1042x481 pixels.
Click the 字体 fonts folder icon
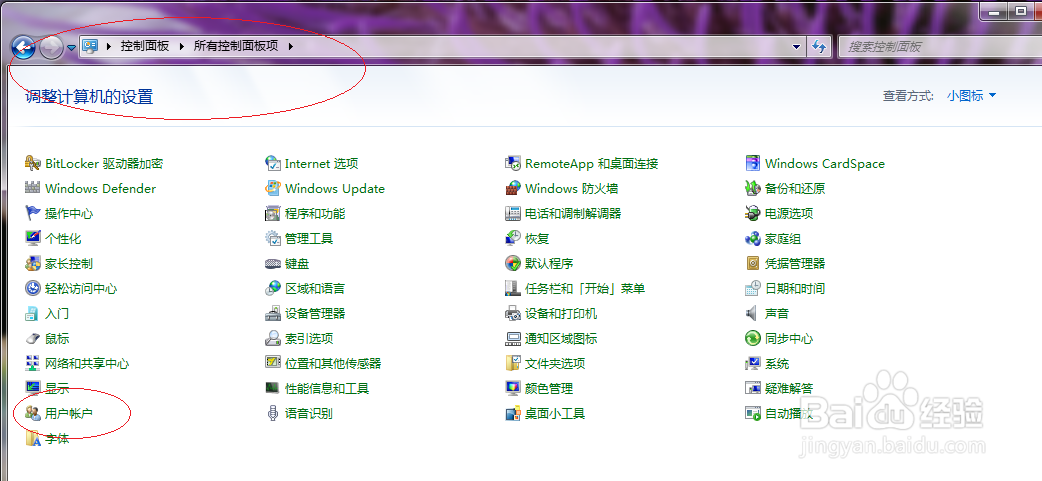coord(33,438)
